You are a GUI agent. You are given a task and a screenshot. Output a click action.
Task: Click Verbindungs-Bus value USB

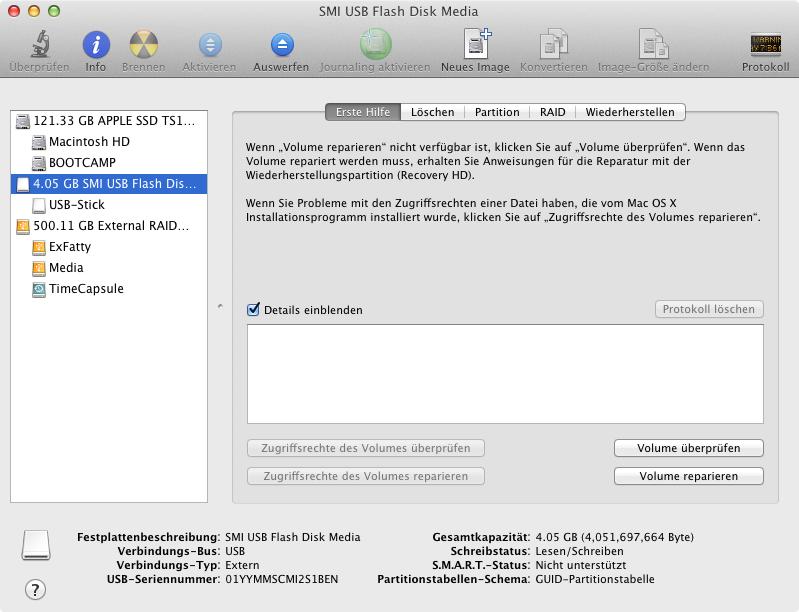pyautogui.click(x=235, y=551)
